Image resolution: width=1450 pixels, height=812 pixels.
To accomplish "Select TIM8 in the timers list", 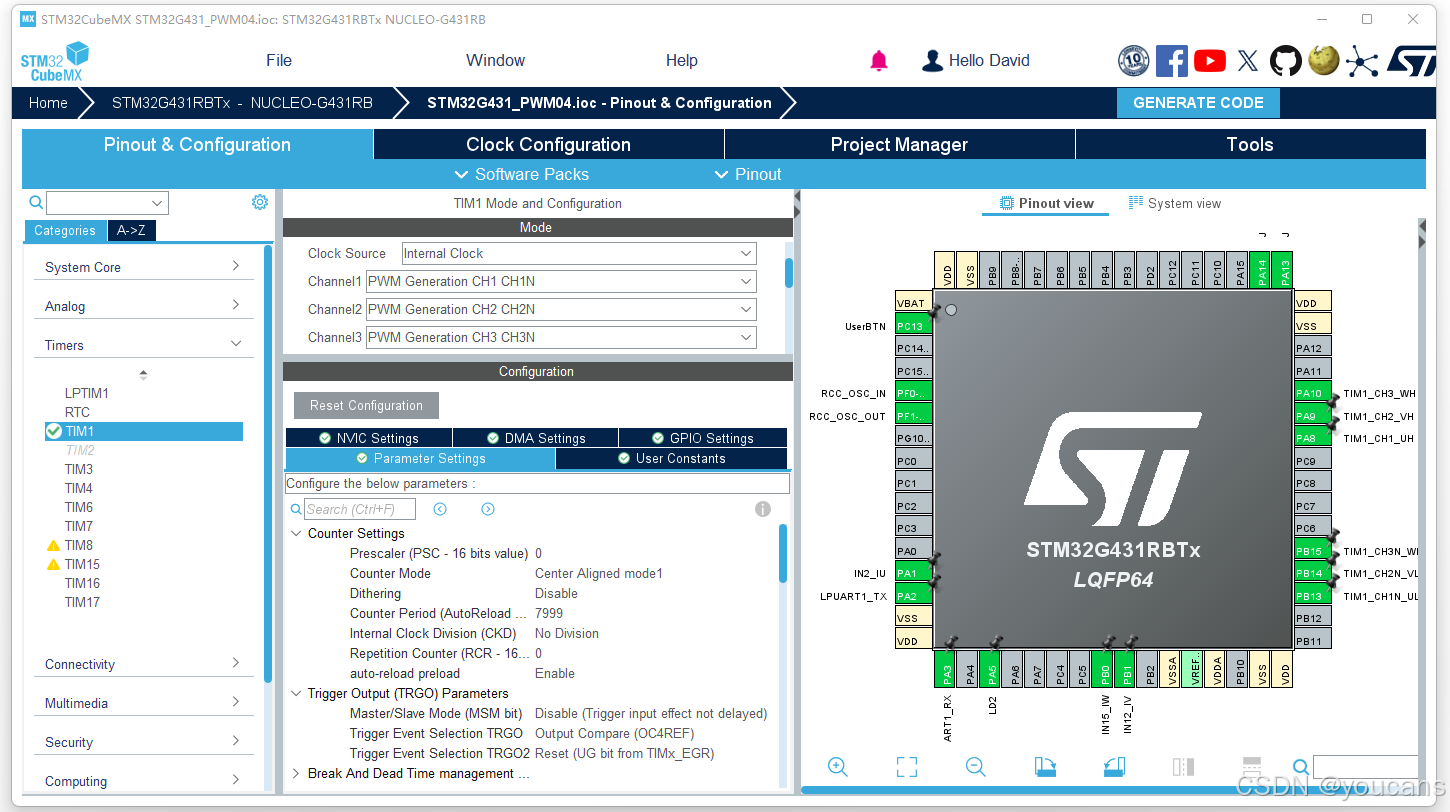I will 79,546.
